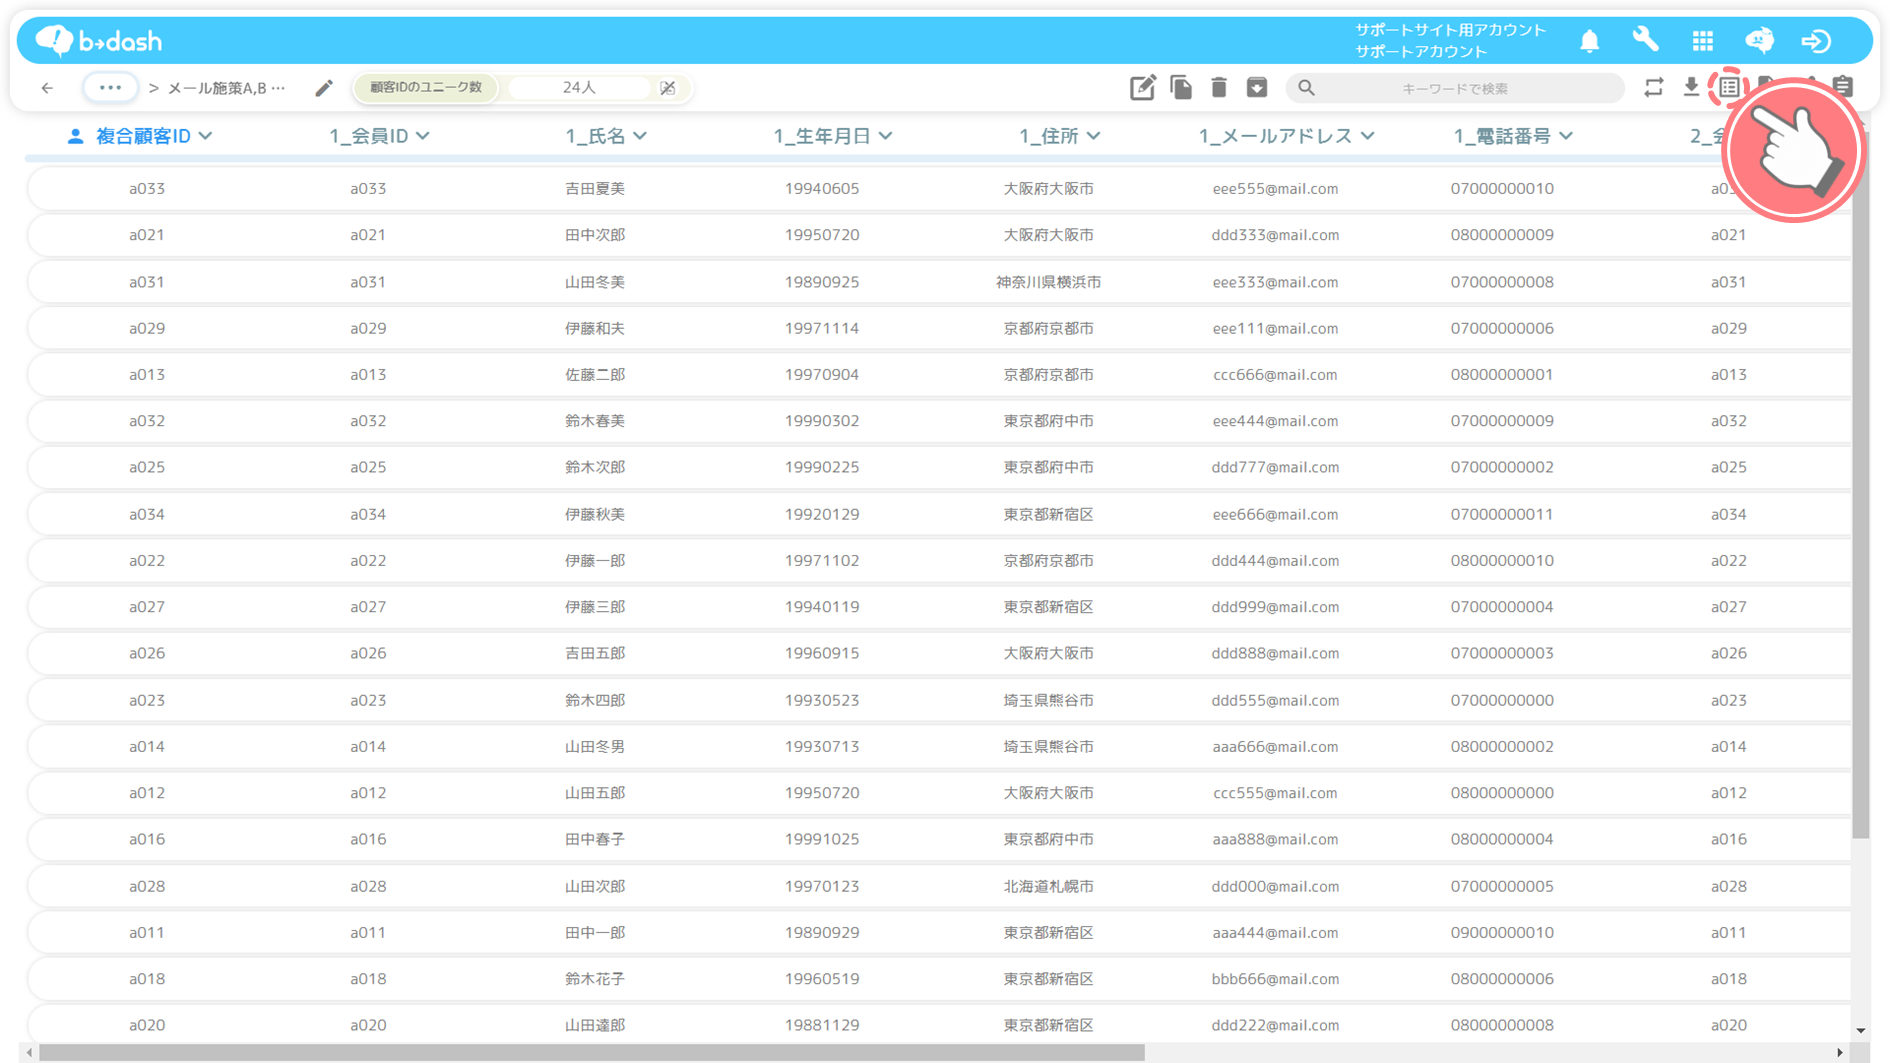
Task: Click email ccc555@mail.com
Action: (x=1275, y=793)
